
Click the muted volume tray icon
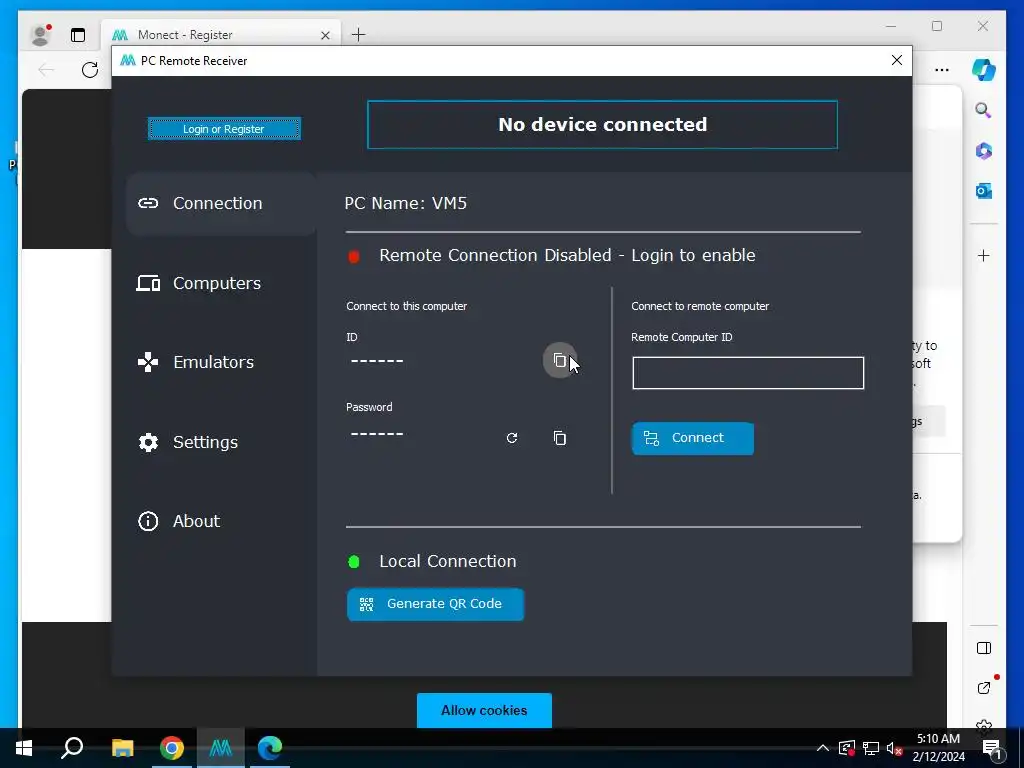click(x=895, y=748)
